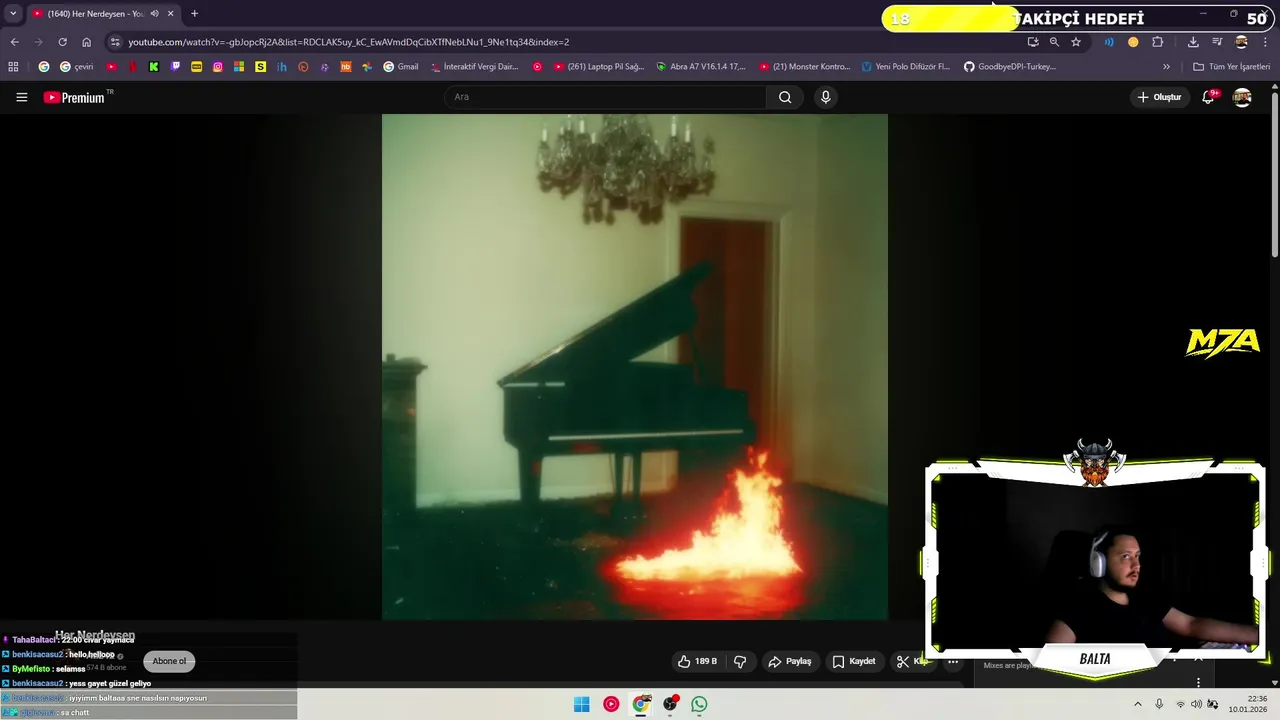
Task: Show hidden system tray icons chevron
Action: click(1137, 704)
